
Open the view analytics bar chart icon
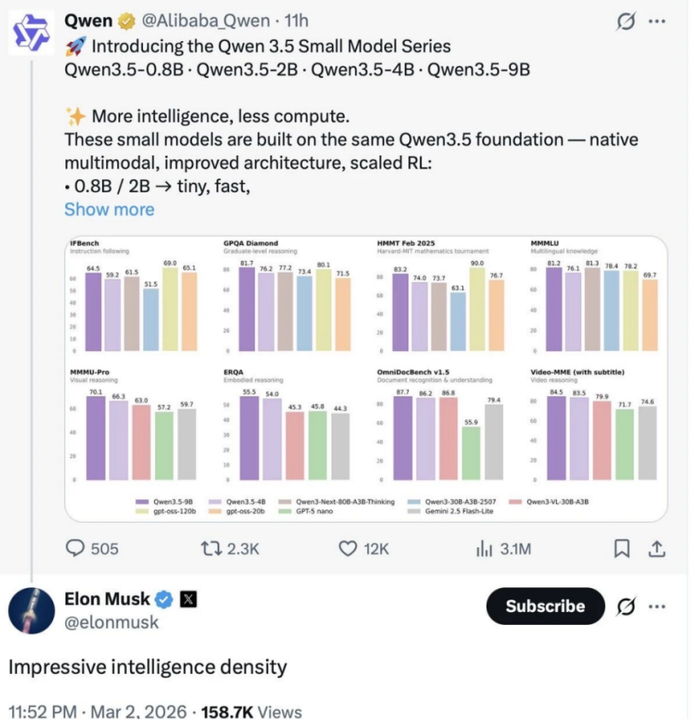485,548
